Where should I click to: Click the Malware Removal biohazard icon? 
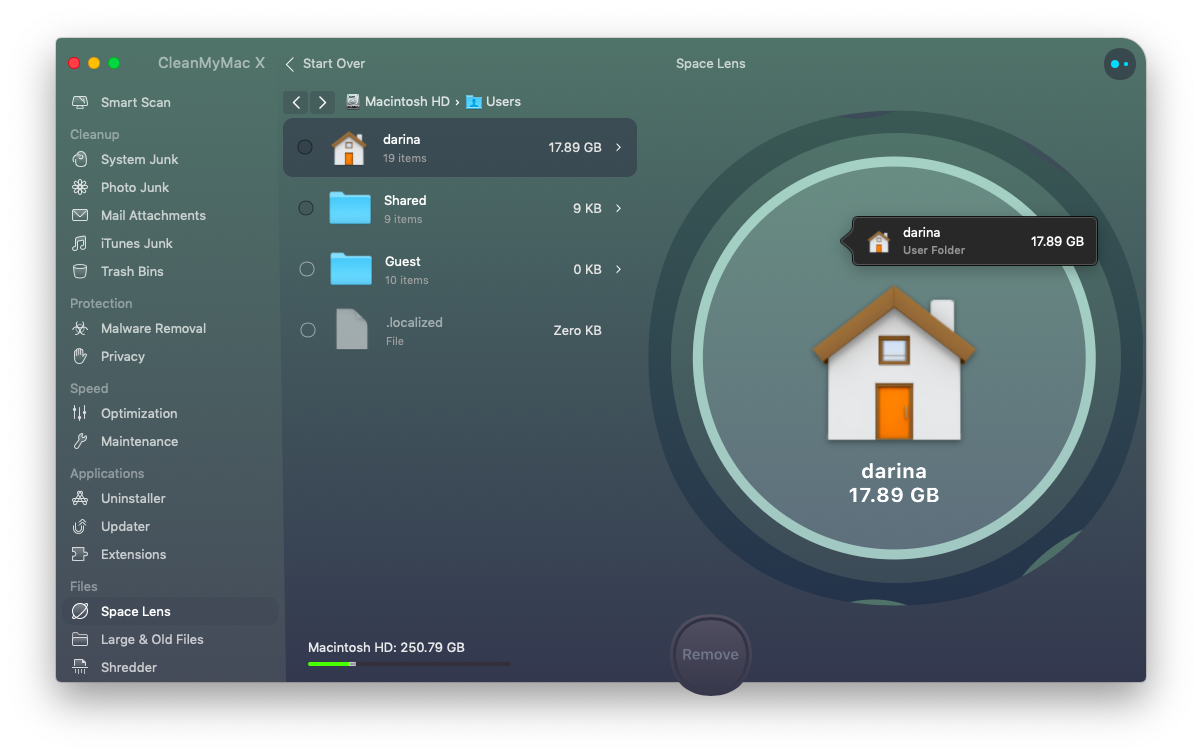pyautogui.click(x=80, y=328)
